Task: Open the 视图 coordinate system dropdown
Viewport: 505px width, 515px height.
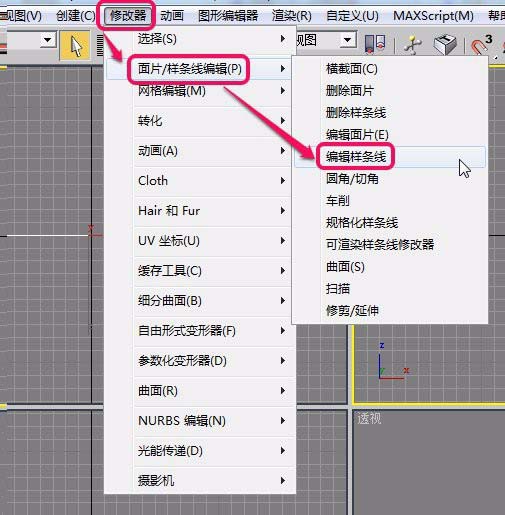Action: click(x=347, y=40)
